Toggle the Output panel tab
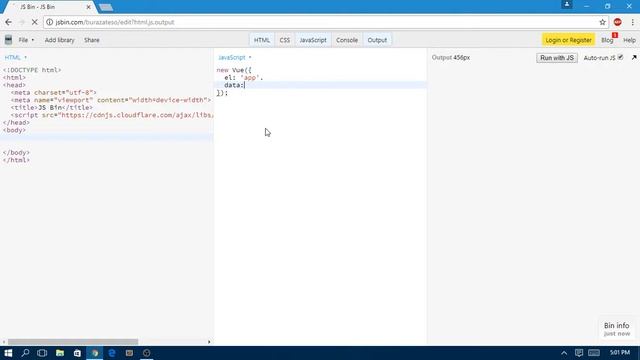Viewport: 640px width, 360px height. click(x=377, y=40)
